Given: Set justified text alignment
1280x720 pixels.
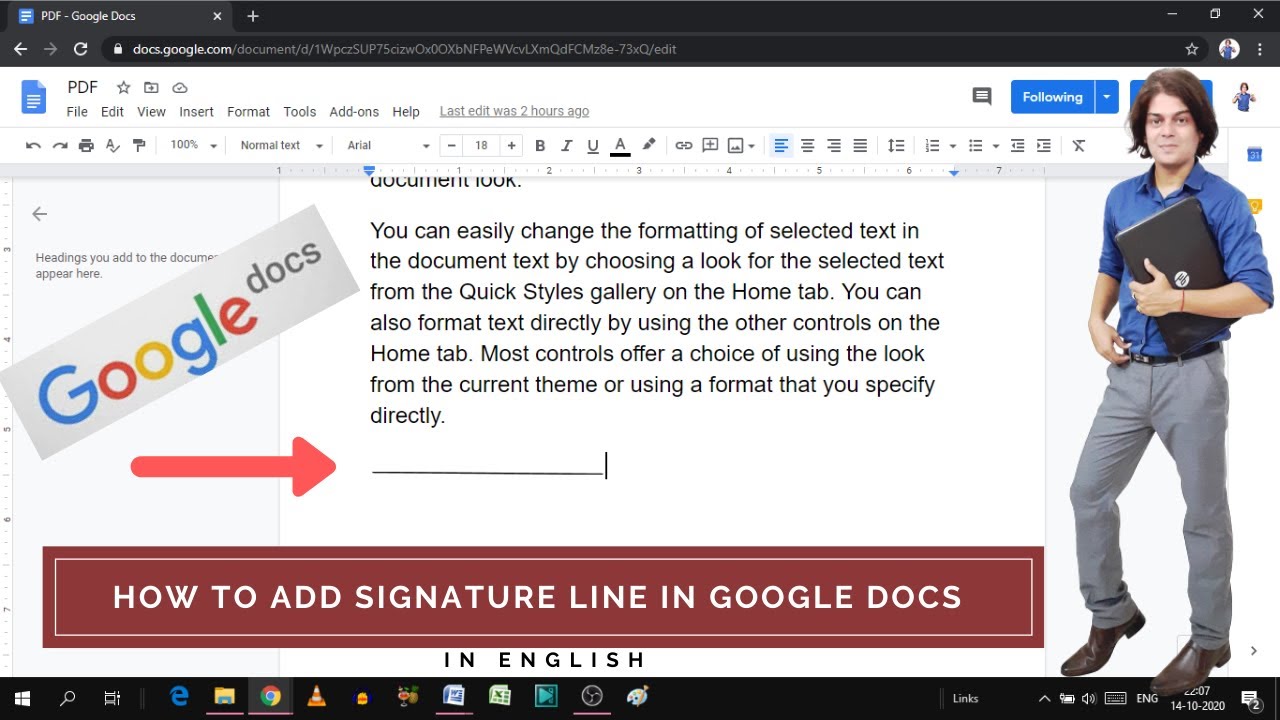Looking at the screenshot, I should (860, 146).
